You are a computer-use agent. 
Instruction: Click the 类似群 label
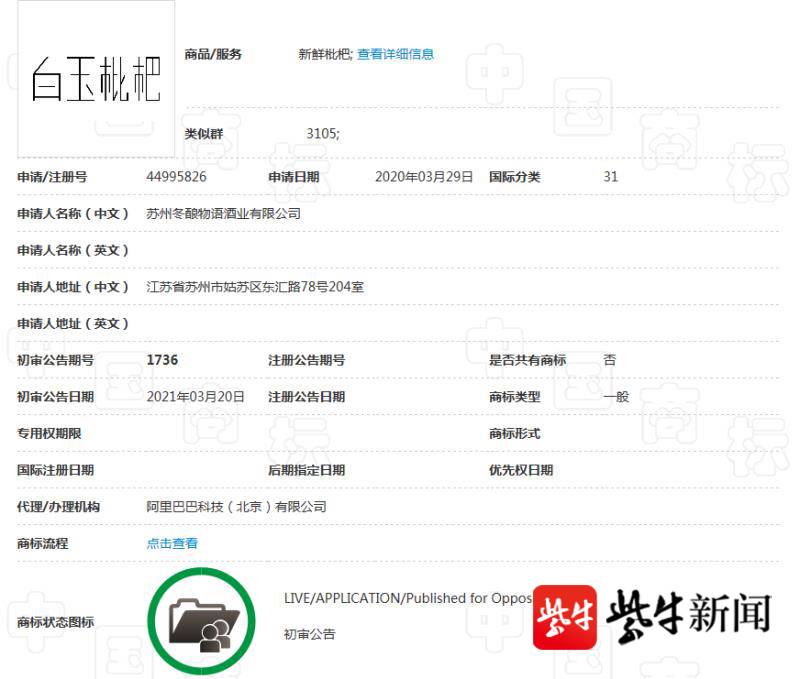point(204,134)
